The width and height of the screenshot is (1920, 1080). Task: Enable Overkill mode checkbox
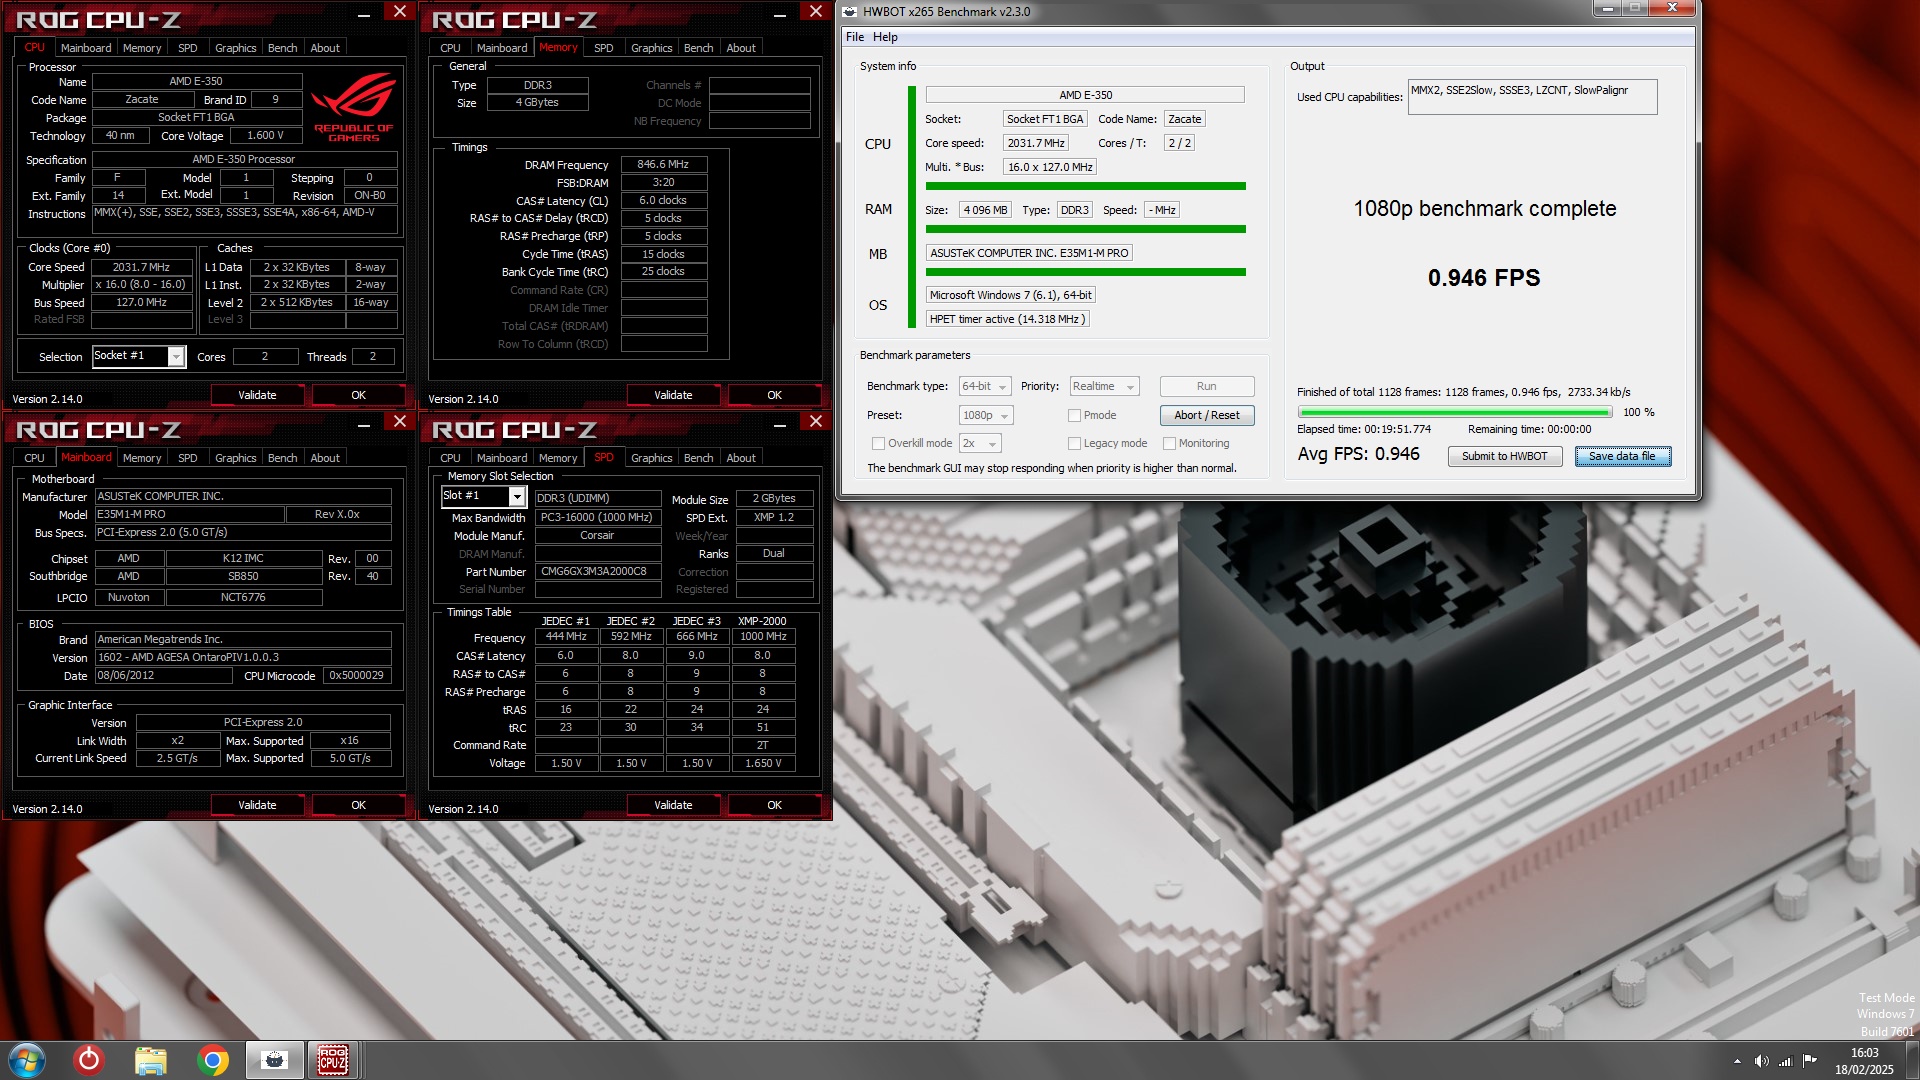(878, 443)
